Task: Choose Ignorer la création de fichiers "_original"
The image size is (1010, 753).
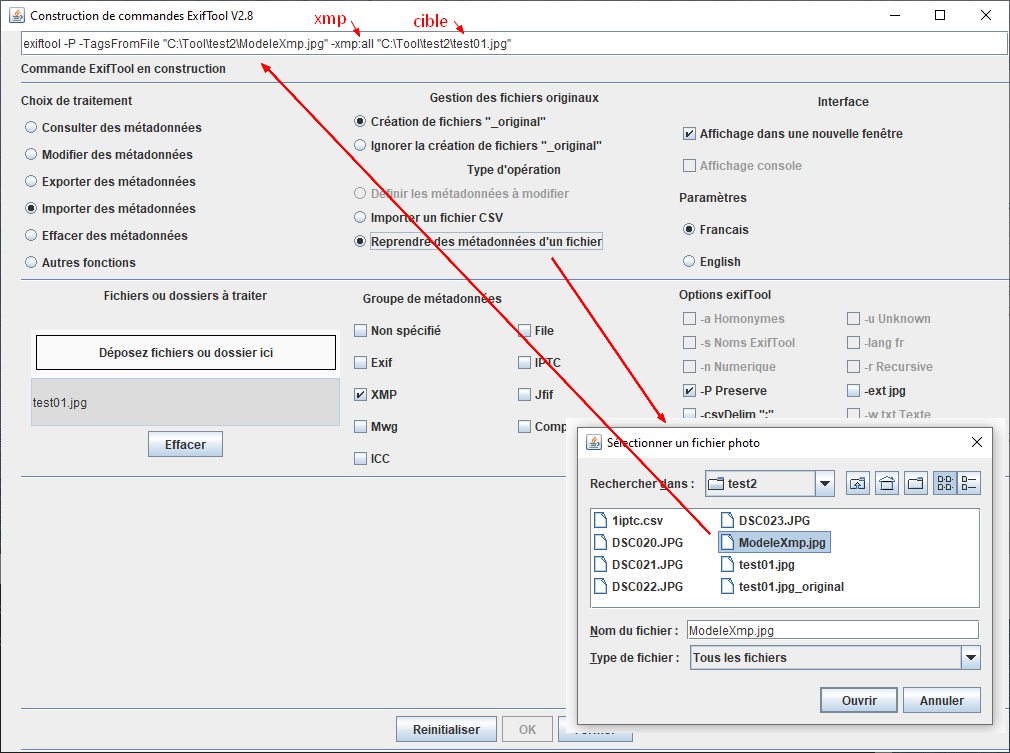Action: tap(360, 146)
